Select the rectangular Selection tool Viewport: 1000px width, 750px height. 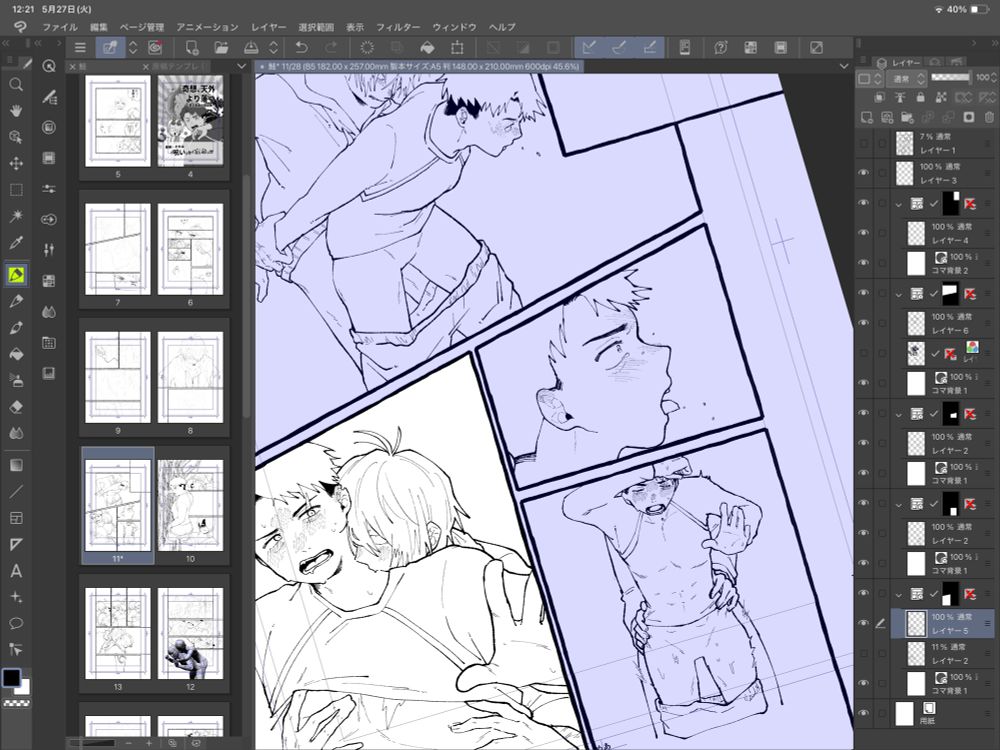16,190
